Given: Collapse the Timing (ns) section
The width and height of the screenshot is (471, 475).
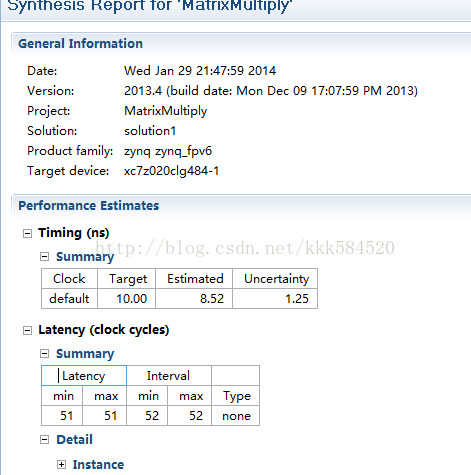Looking at the screenshot, I should click(27, 233).
